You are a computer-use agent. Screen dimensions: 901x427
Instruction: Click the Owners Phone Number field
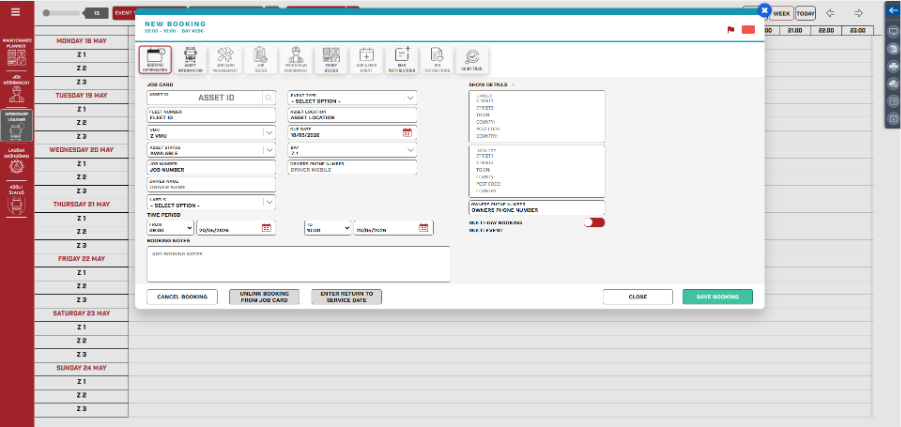(537, 207)
